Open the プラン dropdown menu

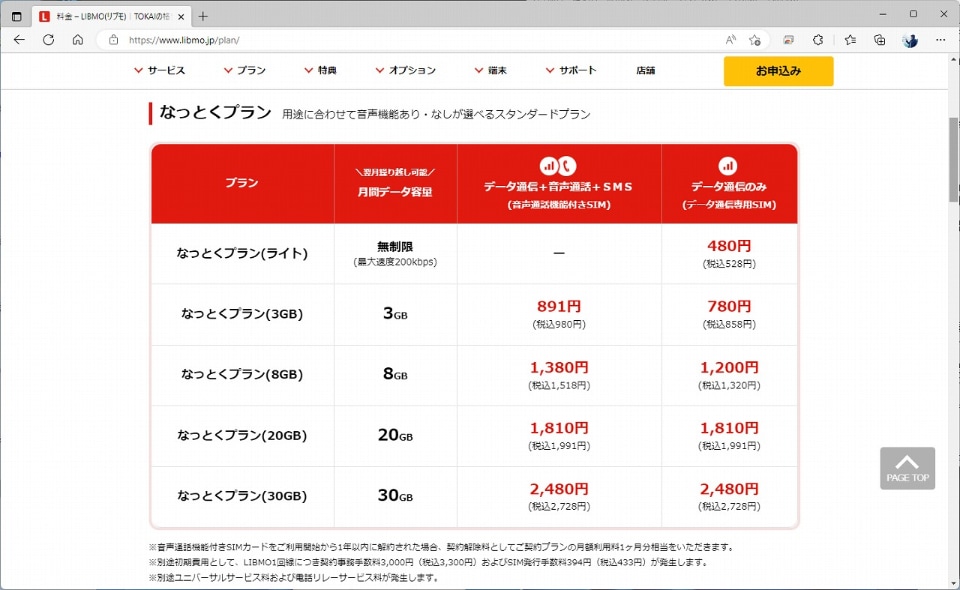click(x=248, y=70)
